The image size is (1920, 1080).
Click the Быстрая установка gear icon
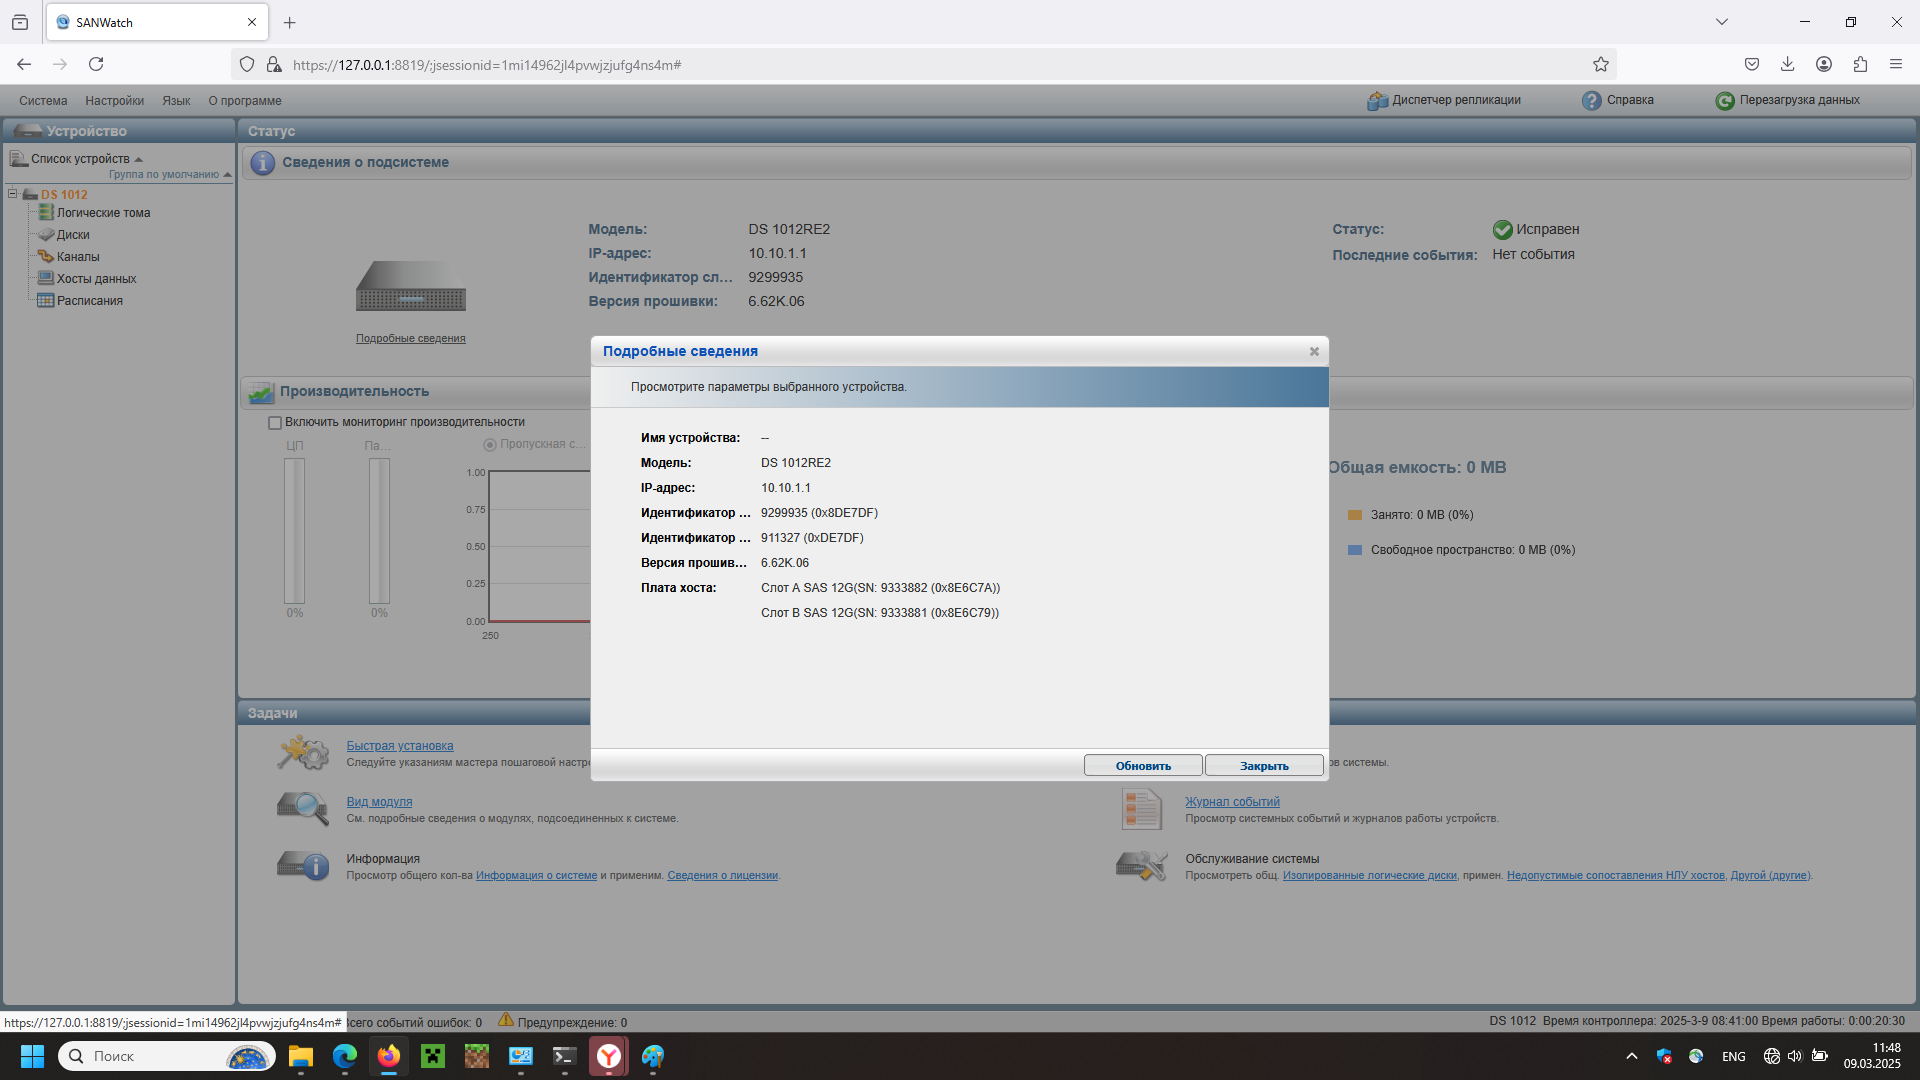point(303,753)
